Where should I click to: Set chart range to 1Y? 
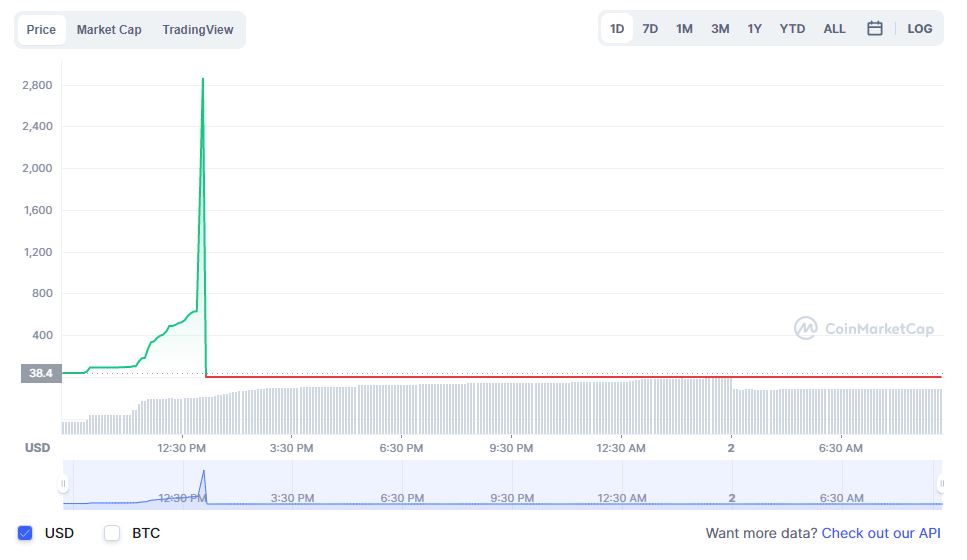click(754, 29)
